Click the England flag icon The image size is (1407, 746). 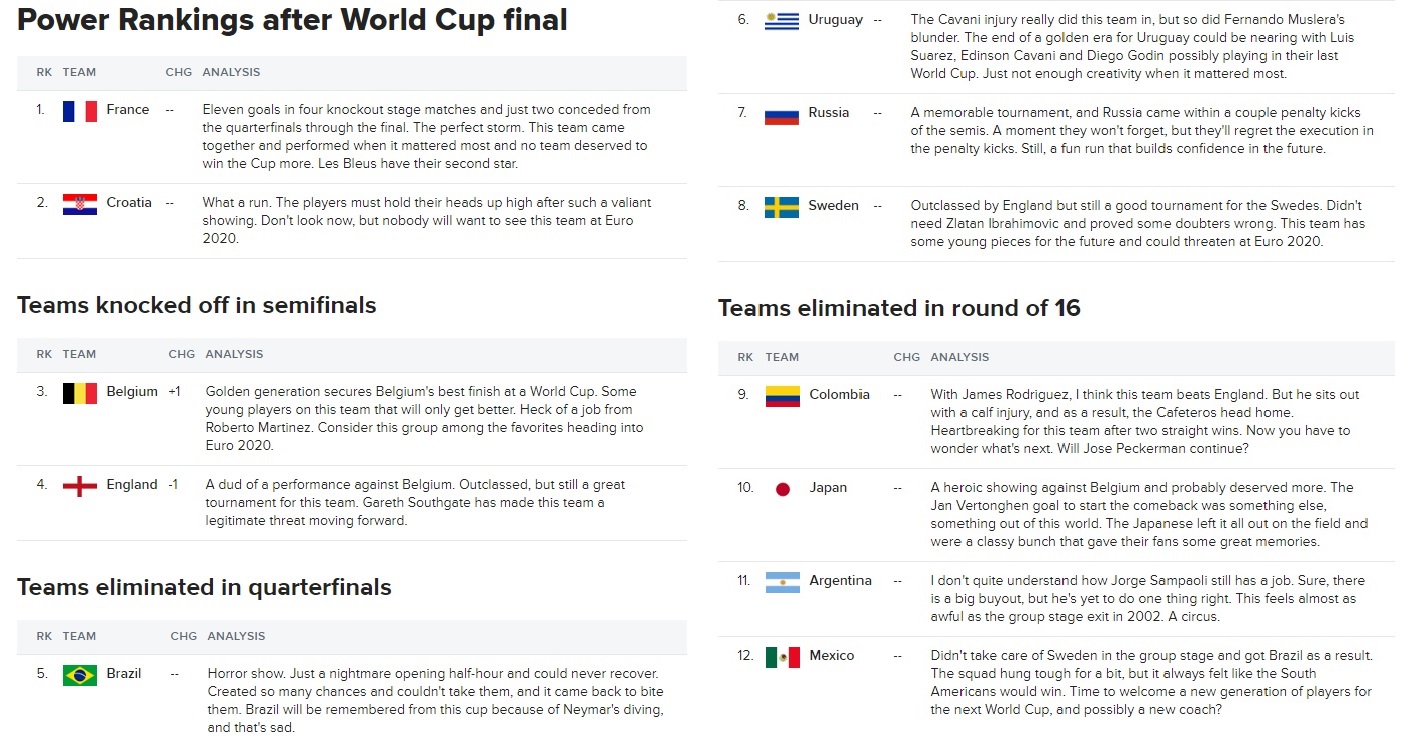point(79,485)
